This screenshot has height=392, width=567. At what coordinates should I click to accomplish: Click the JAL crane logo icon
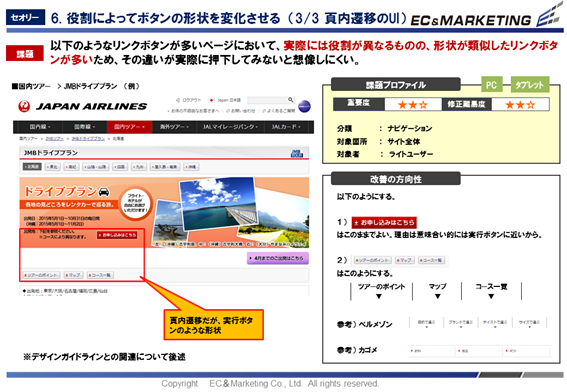point(24,106)
